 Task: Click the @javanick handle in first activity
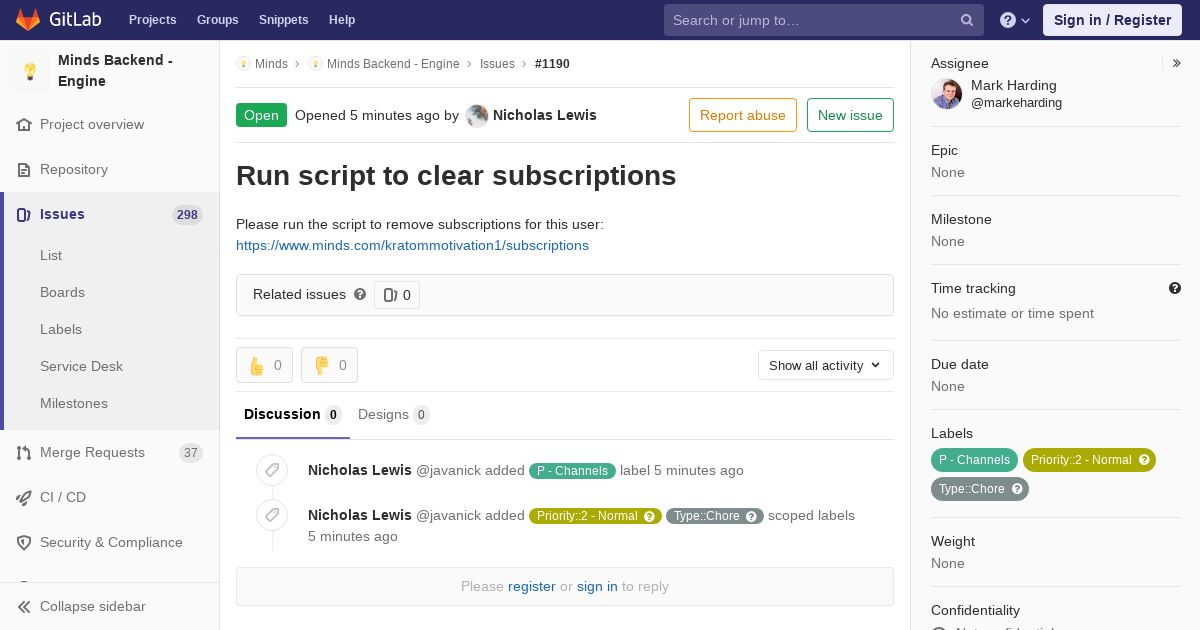[448, 471]
